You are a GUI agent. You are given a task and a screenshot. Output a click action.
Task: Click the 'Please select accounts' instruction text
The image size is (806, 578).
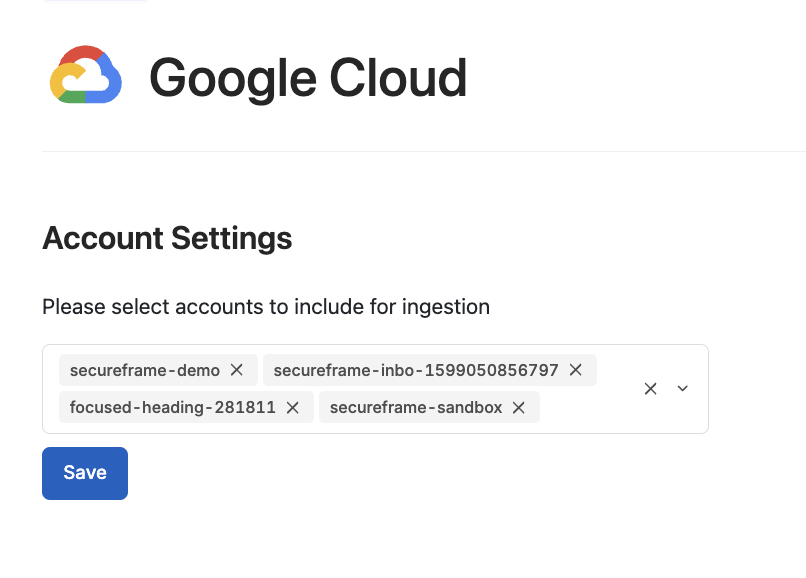(x=266, y=307)
